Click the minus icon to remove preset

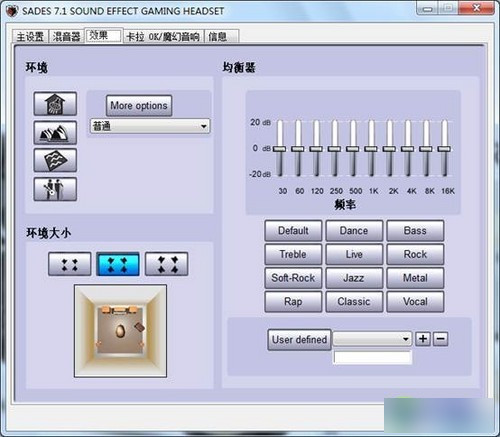point(440,339)
